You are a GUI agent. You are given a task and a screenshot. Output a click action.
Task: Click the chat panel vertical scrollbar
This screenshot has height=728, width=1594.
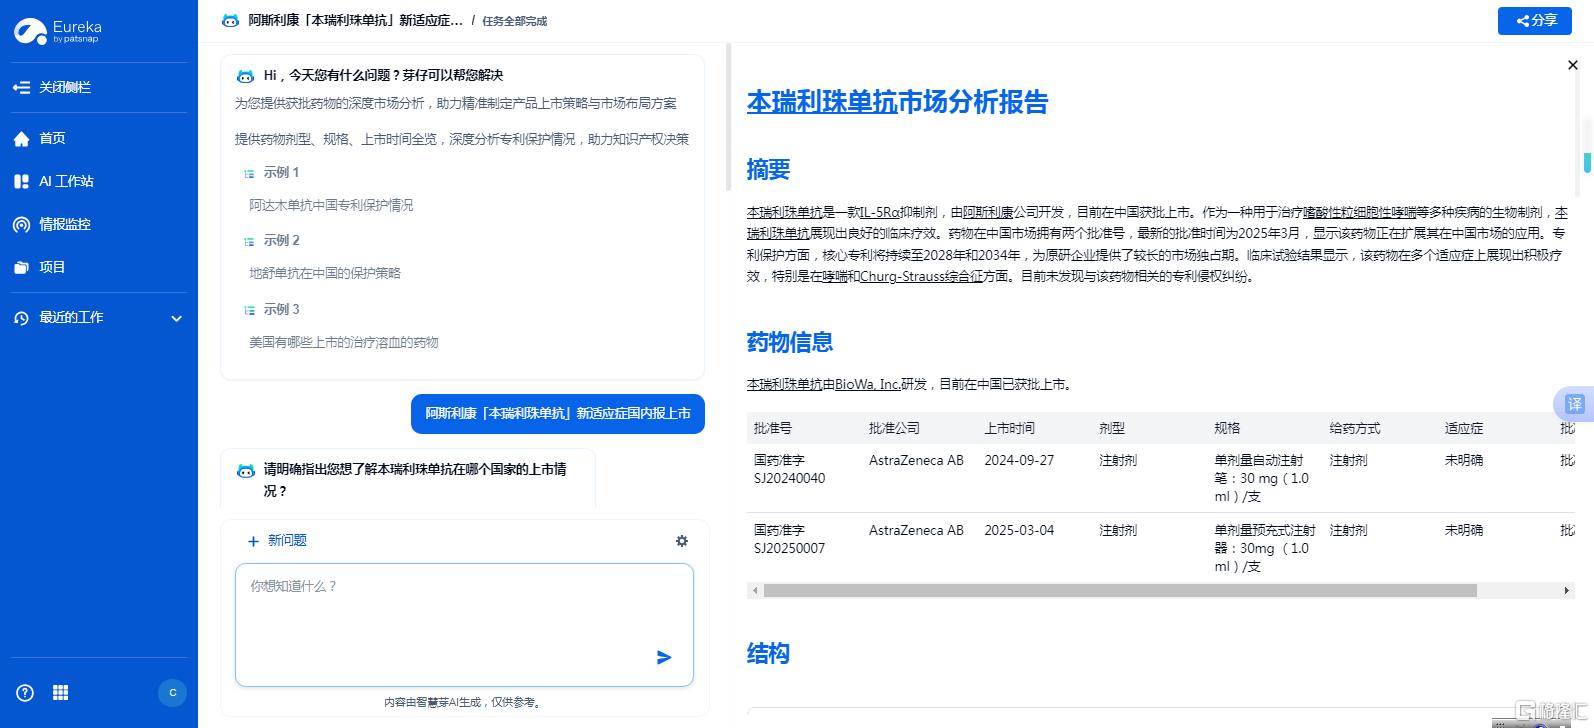tap(728, 117)
